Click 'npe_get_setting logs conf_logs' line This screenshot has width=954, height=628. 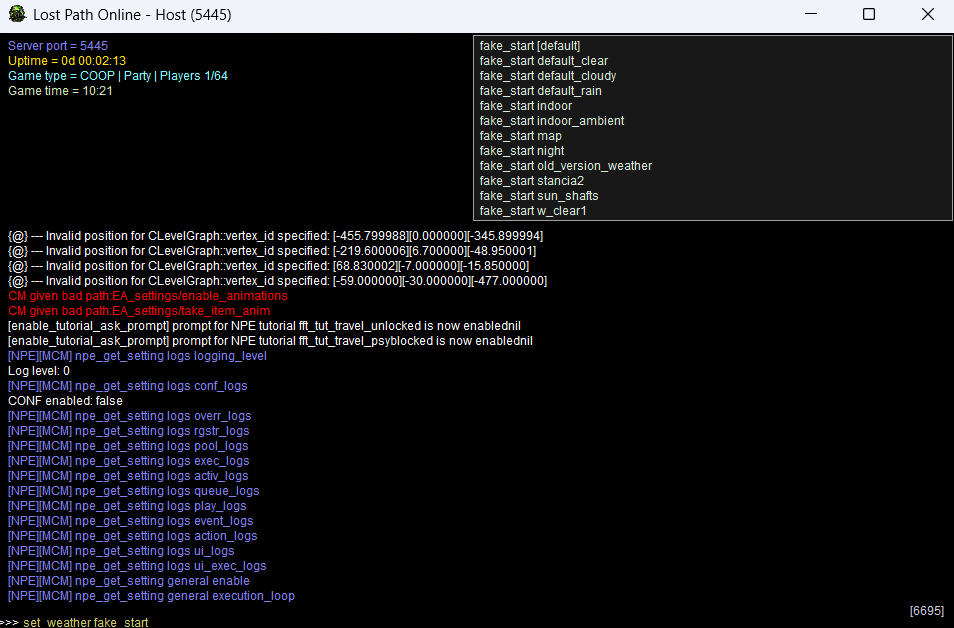click(128, 386)
